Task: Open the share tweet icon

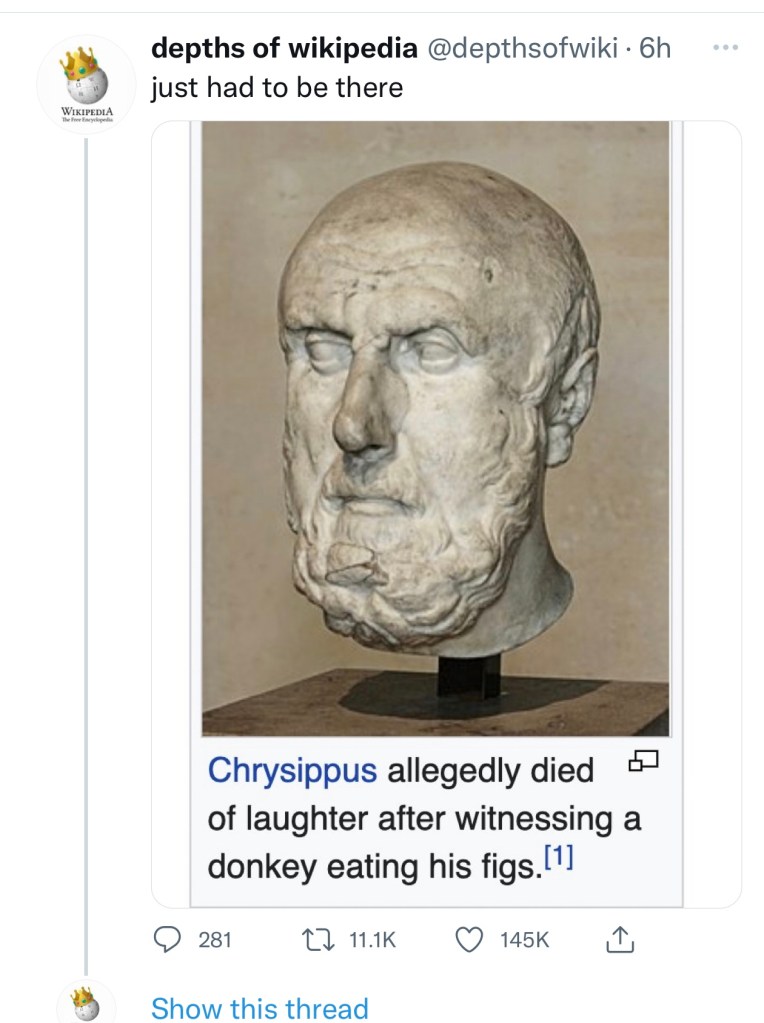Action: click(619, 939)
